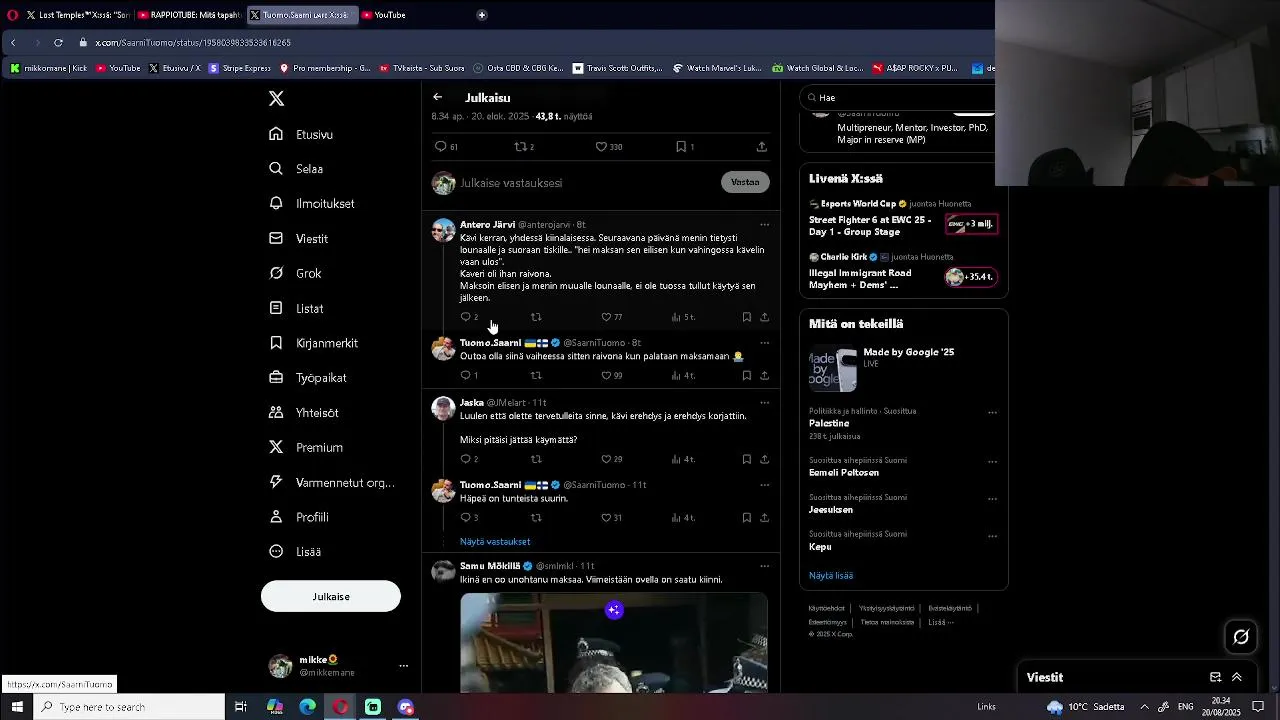Open more options on Tuomo.Saarni 8t reply
This screenshot has height=720, width=1280.
click(765, 343)
